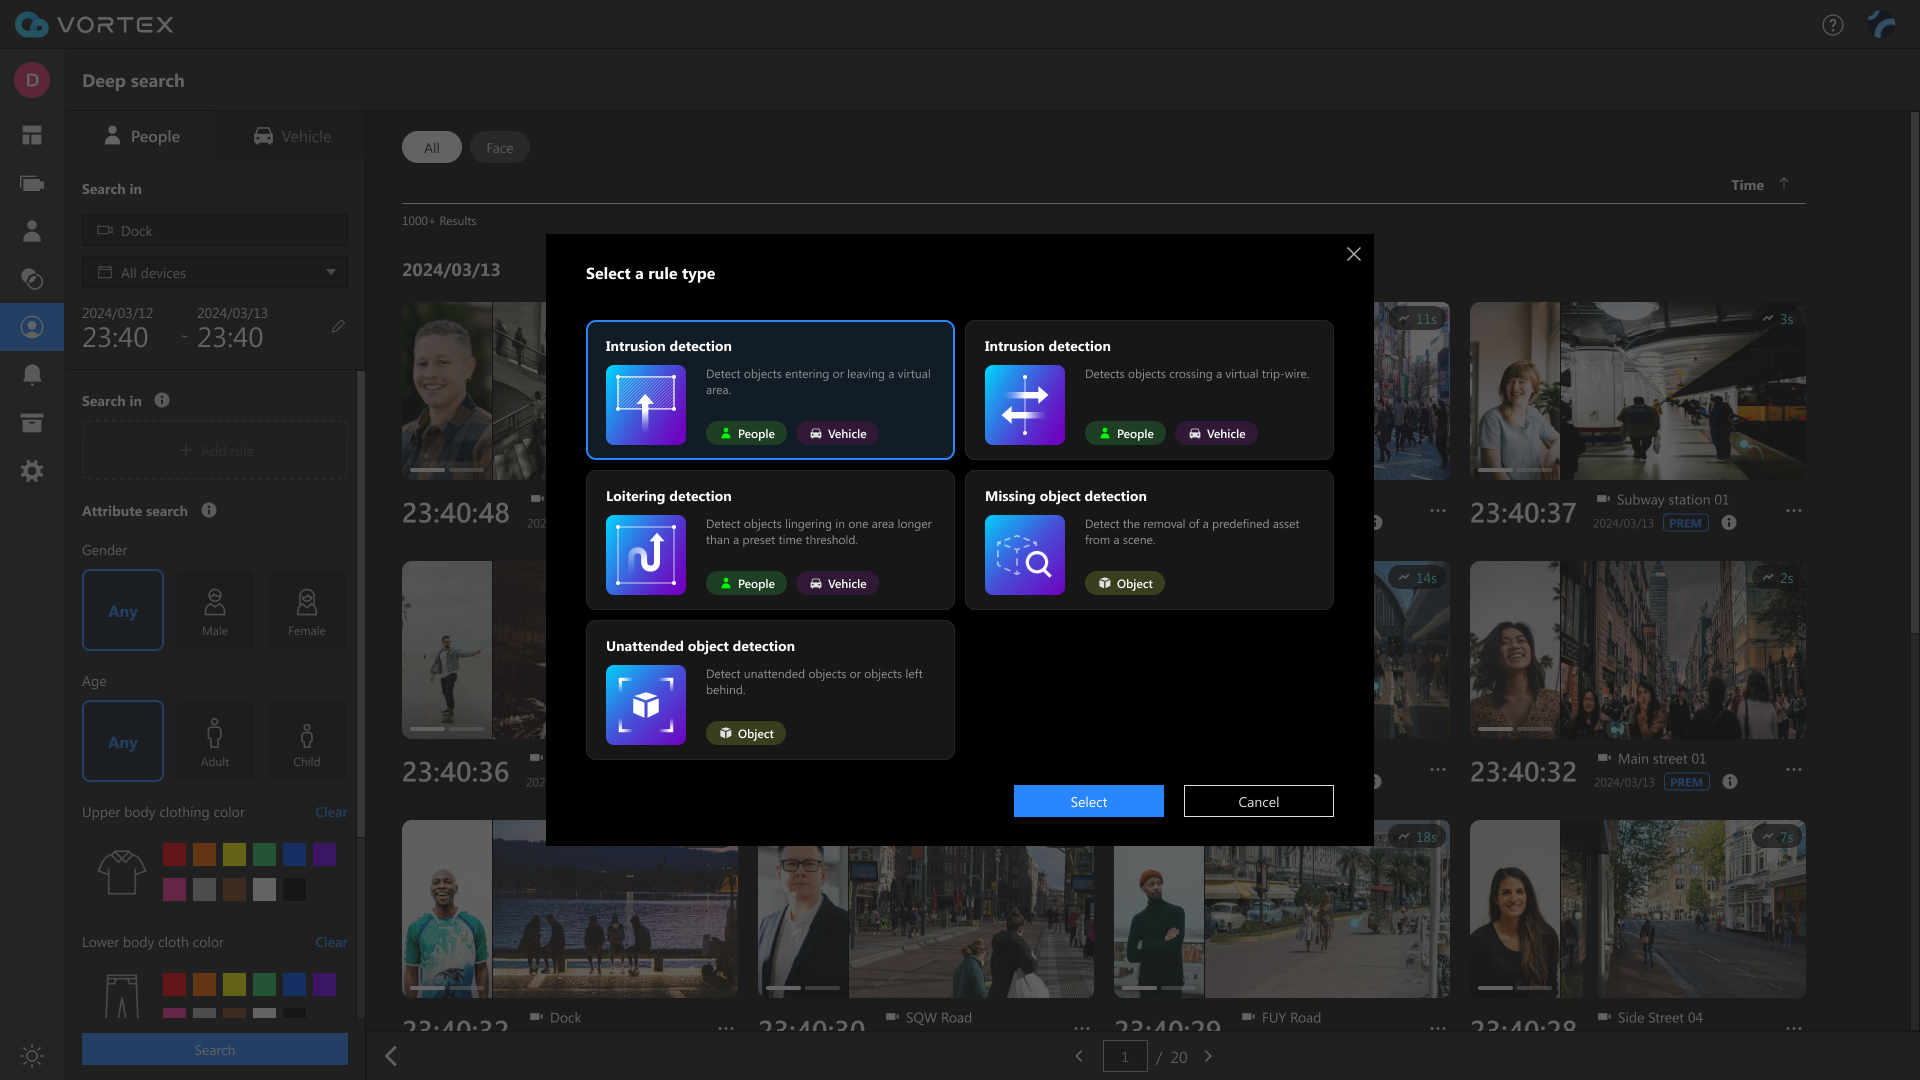
Task: Choose the Unattended object detection rule
Action: coord(770,690)
